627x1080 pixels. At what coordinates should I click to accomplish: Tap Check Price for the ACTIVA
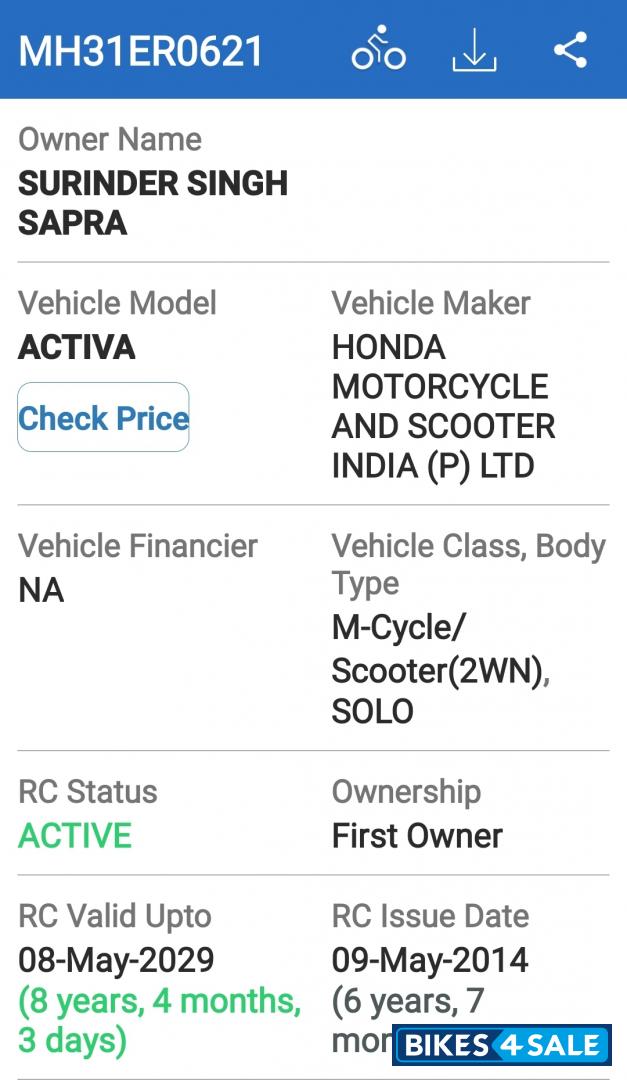coord(103,417)
